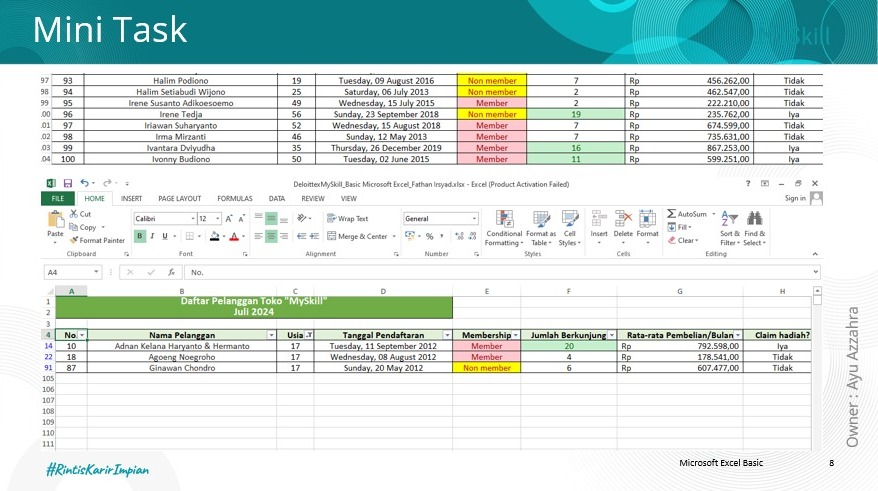Screen dimensions: 878x491
Task: Apply Percent Style format
Action: (429, 236)
